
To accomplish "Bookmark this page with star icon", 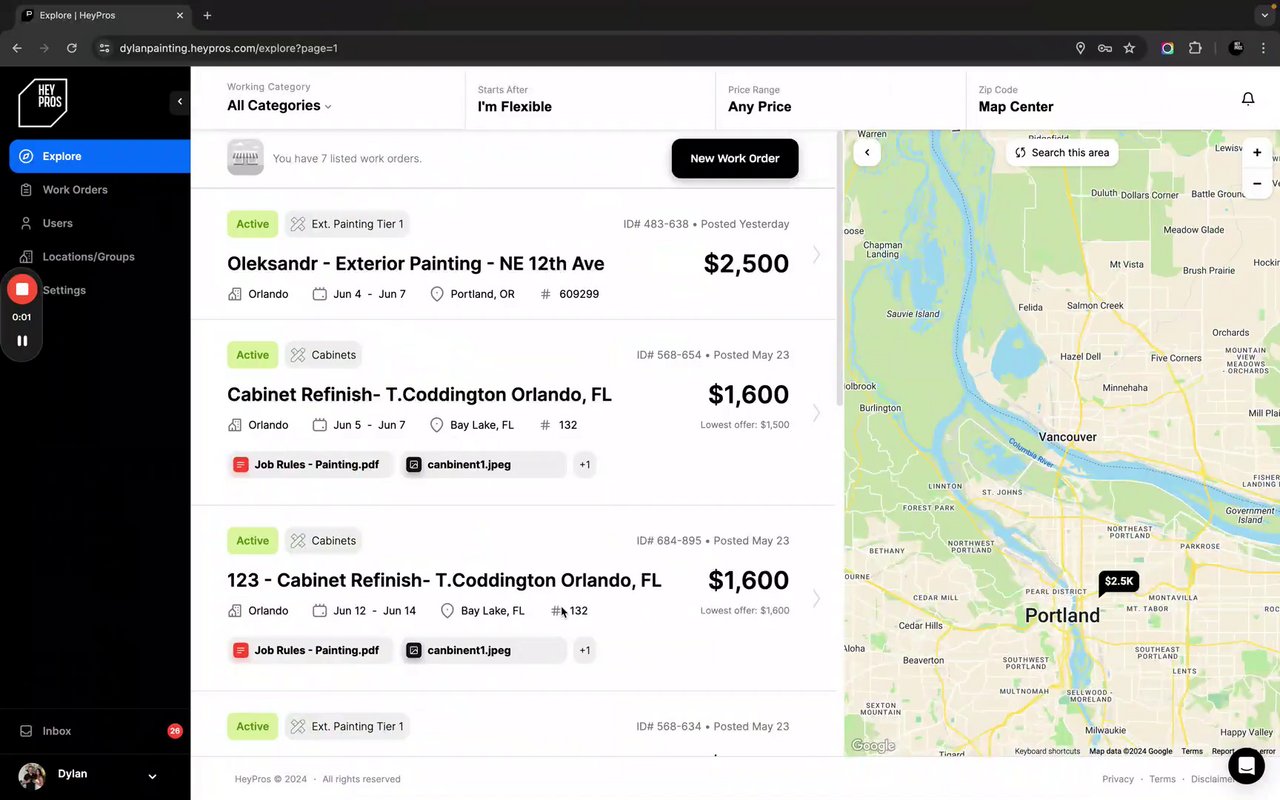I will 1129,48.
